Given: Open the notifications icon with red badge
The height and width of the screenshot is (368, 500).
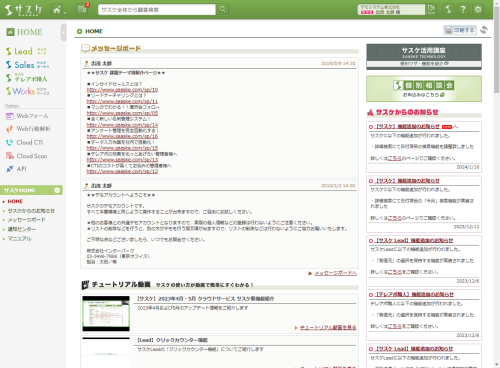Looking at the screenshot, I should click(x=82, y=9).
